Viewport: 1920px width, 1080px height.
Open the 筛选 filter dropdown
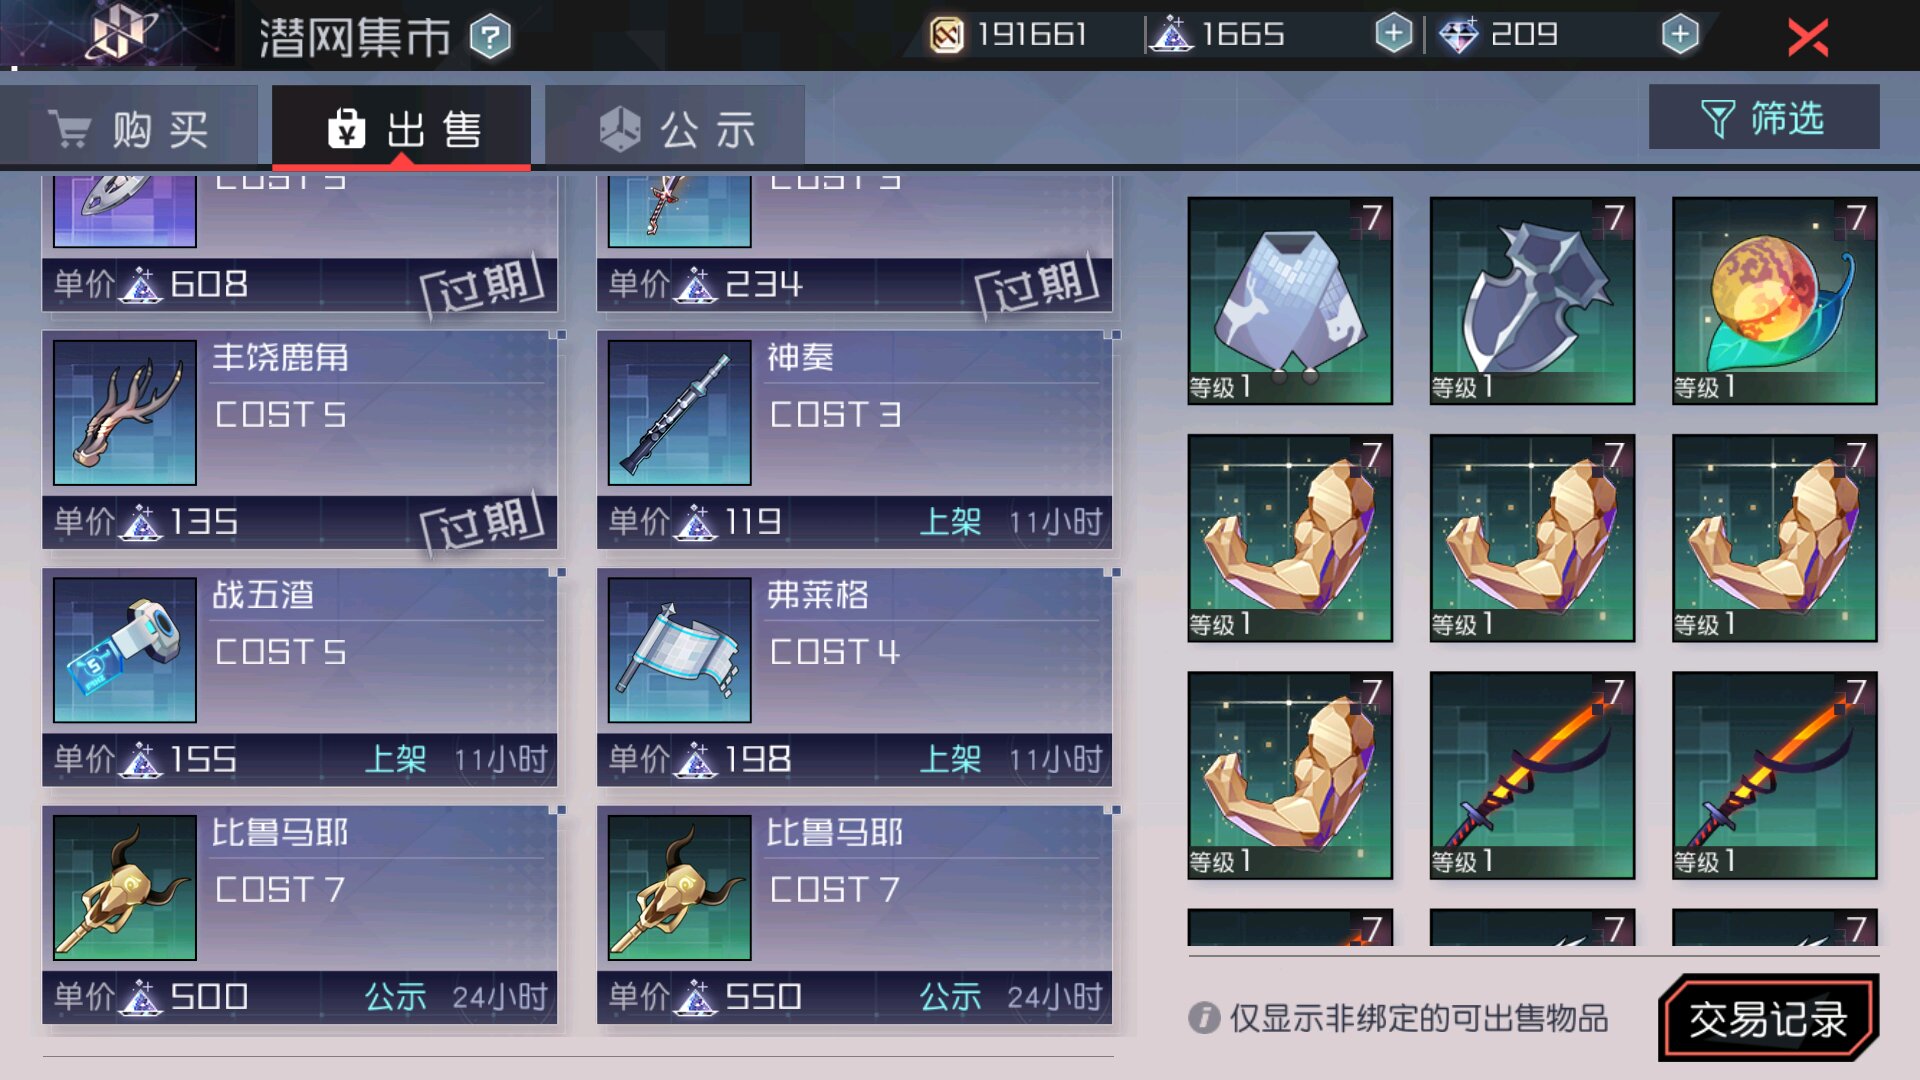[x=1764, y=117]
